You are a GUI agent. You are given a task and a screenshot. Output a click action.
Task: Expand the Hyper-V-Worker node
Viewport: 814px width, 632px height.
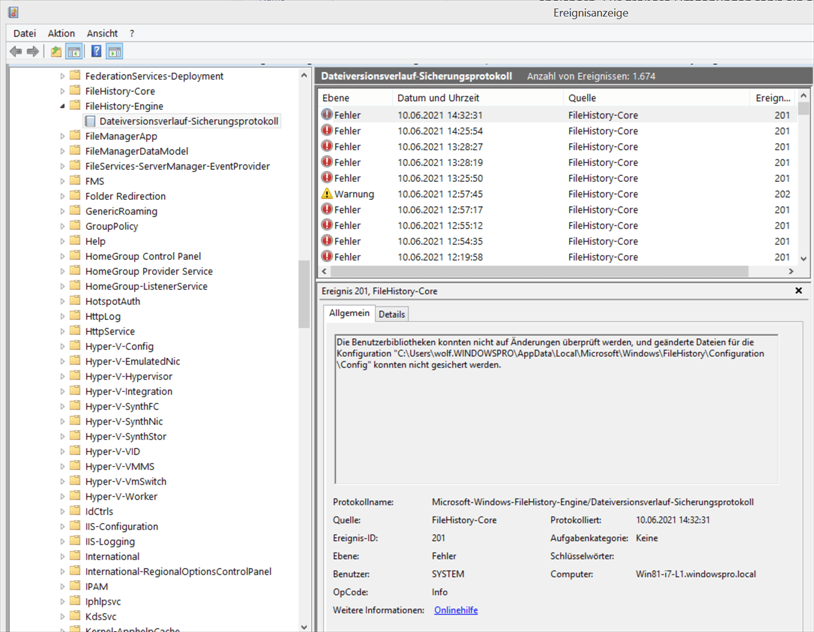point(62,496)
